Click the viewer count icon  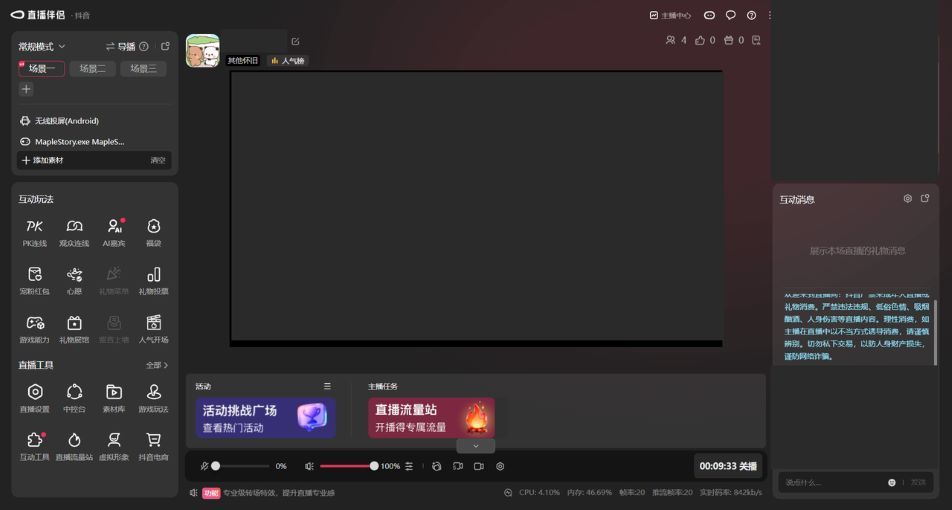tap(670, 40)
